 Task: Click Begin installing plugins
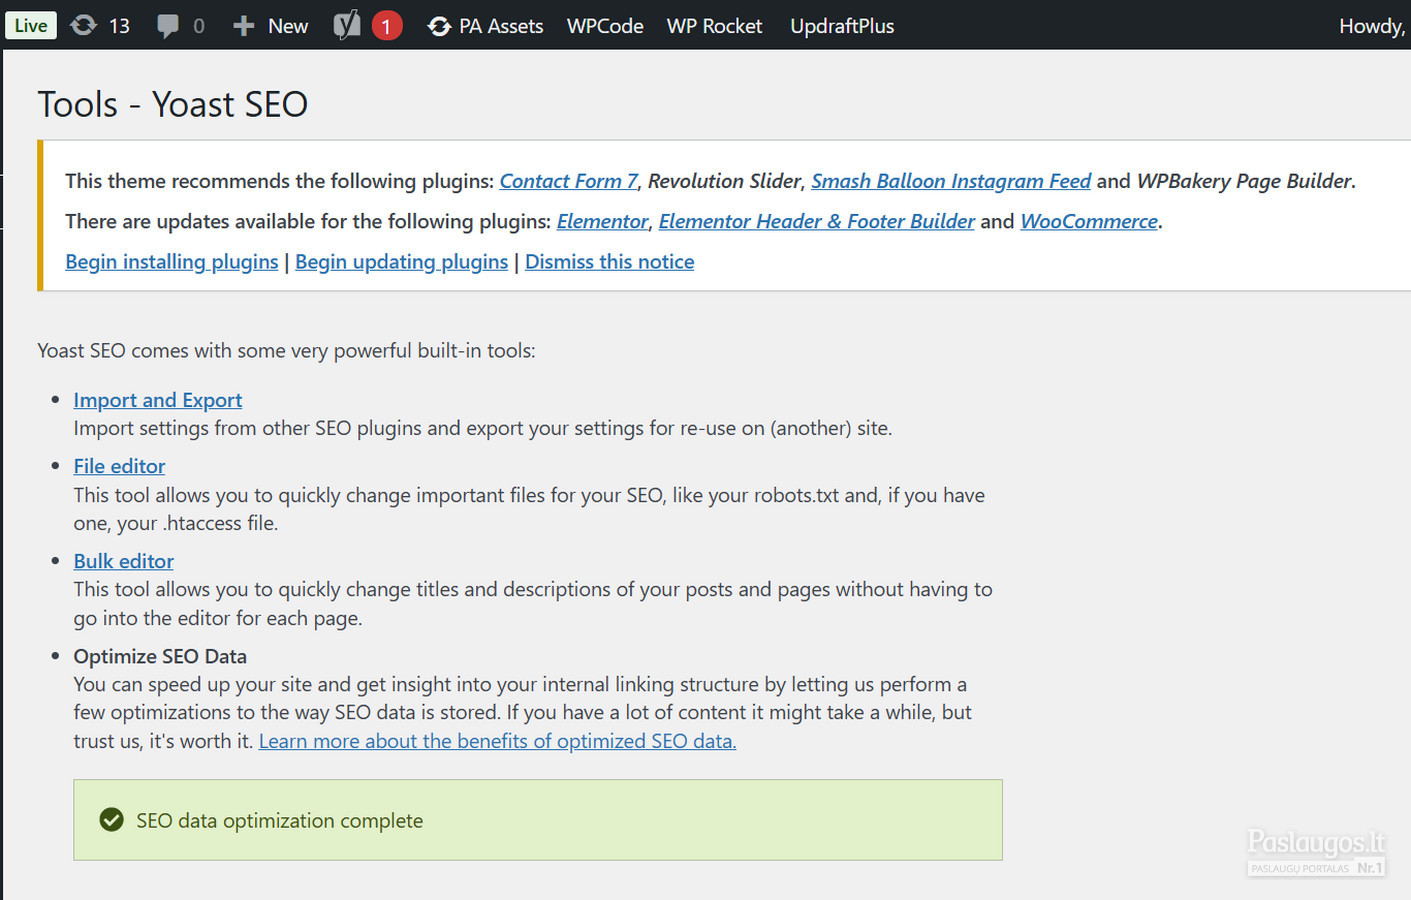point(172,262)
